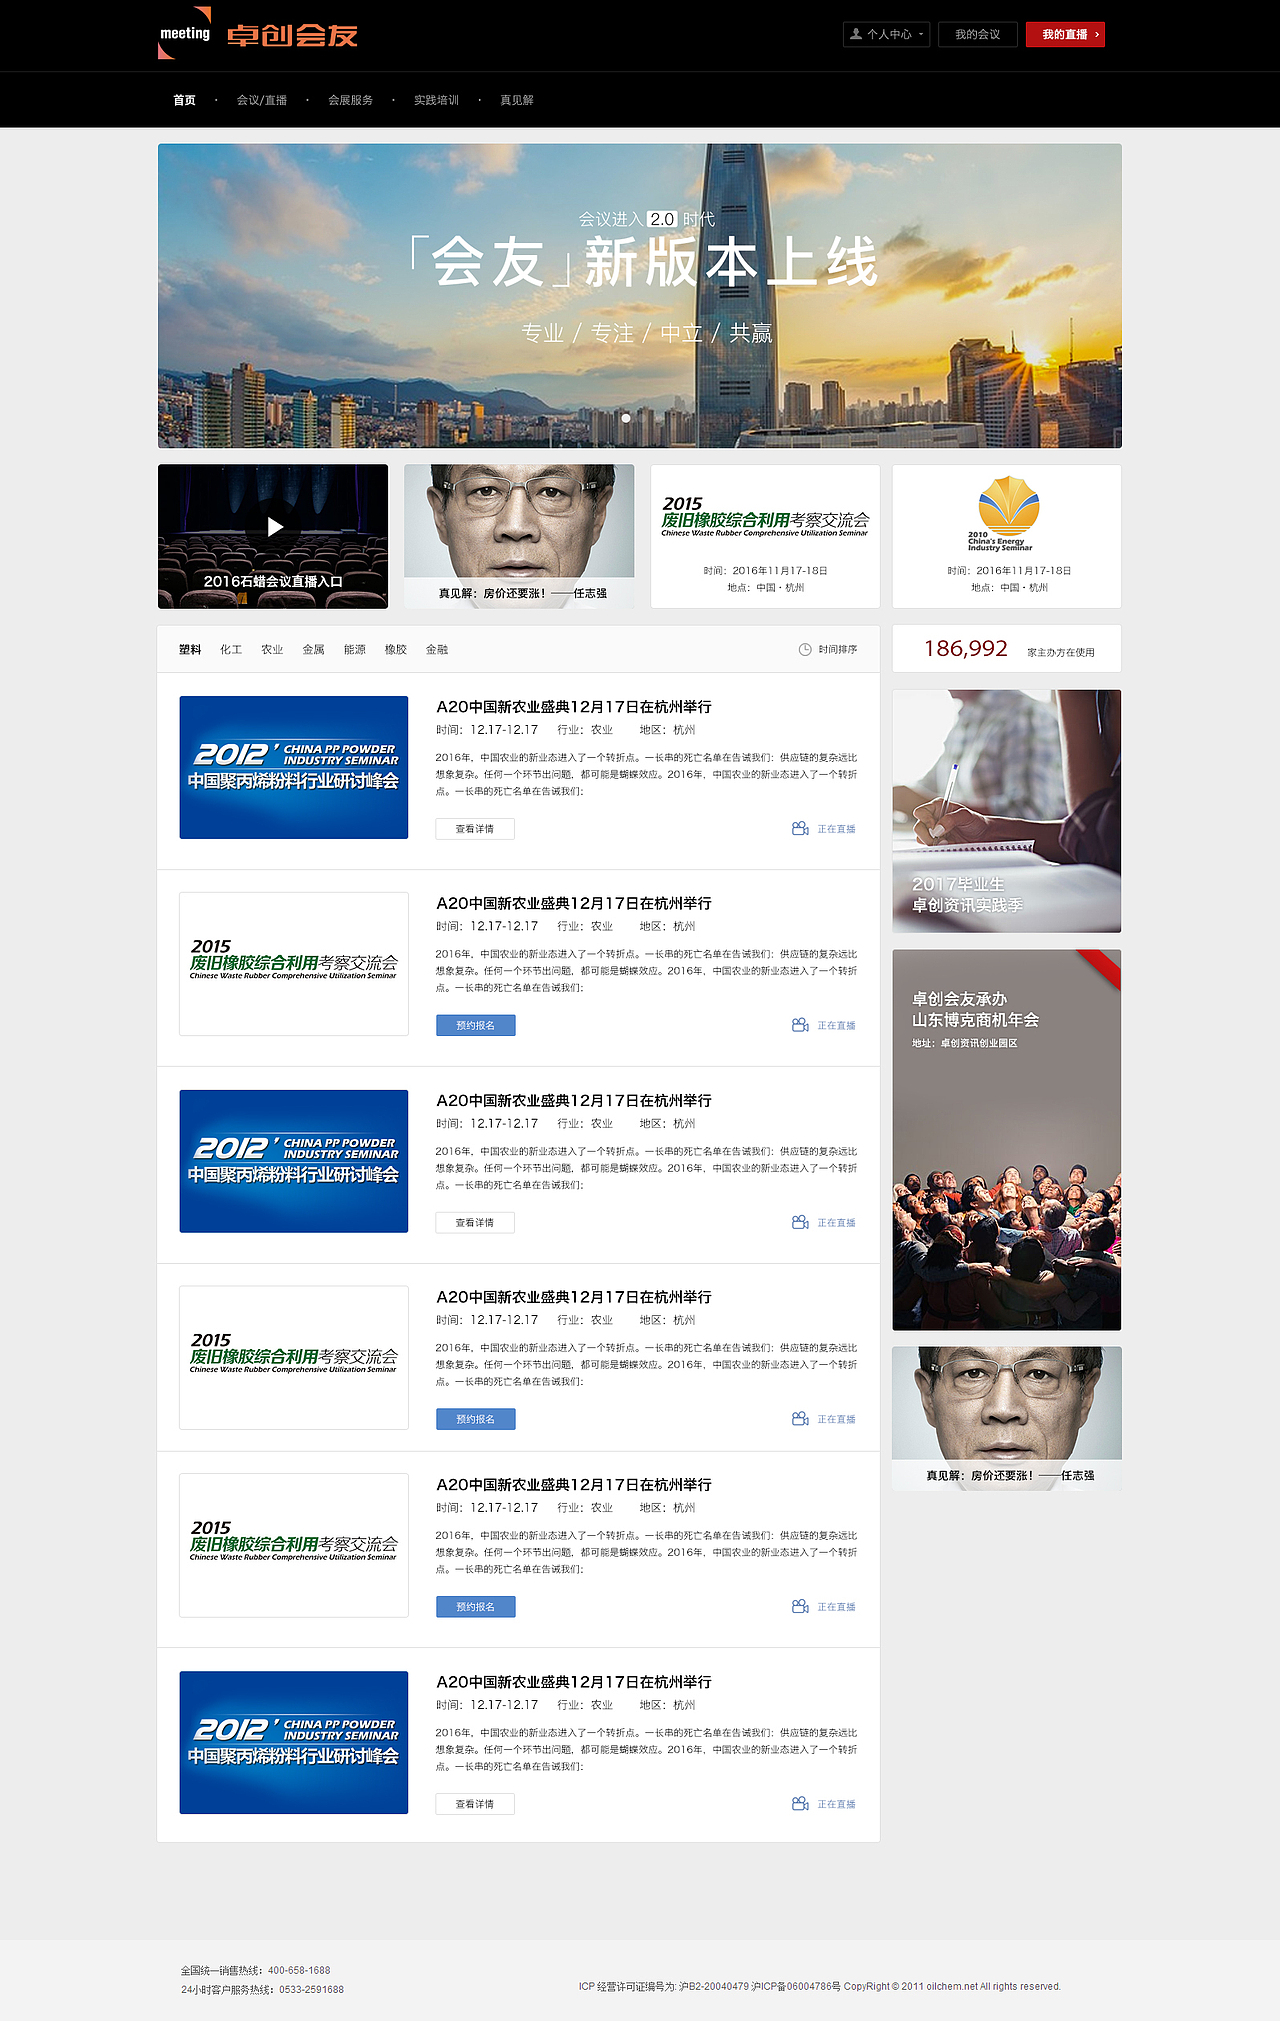Open the 2017毕业生卓创资讯实践季 sidebar ad
Screen dimensions: 1280x2021
point(1007,811)
